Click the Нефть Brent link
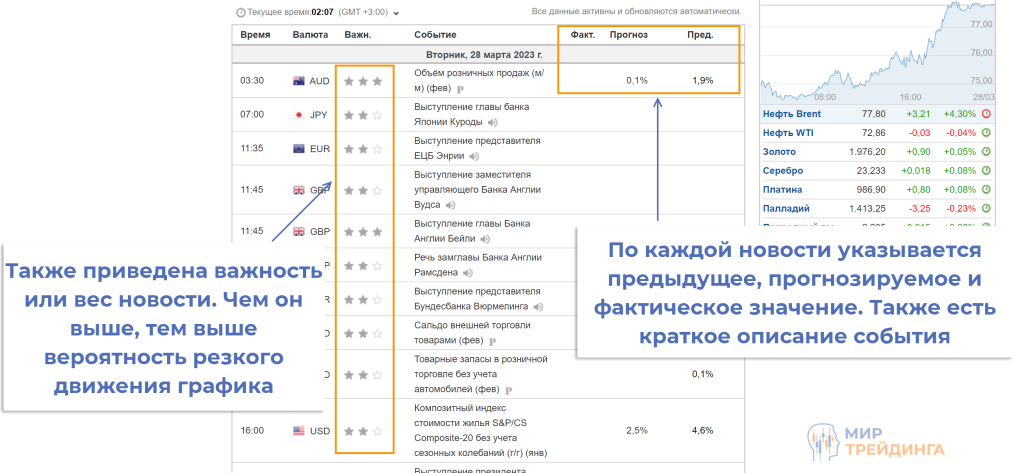1024x473 pixels. (792, 114)
